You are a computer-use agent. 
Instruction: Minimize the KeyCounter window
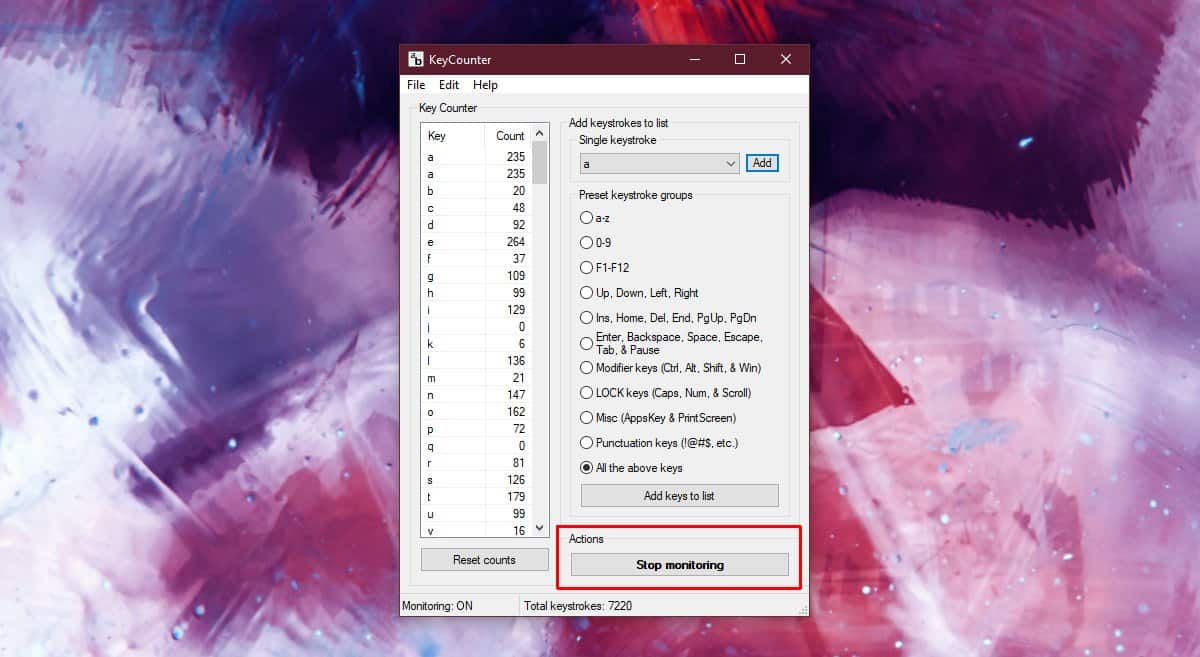tap(693, 59)
